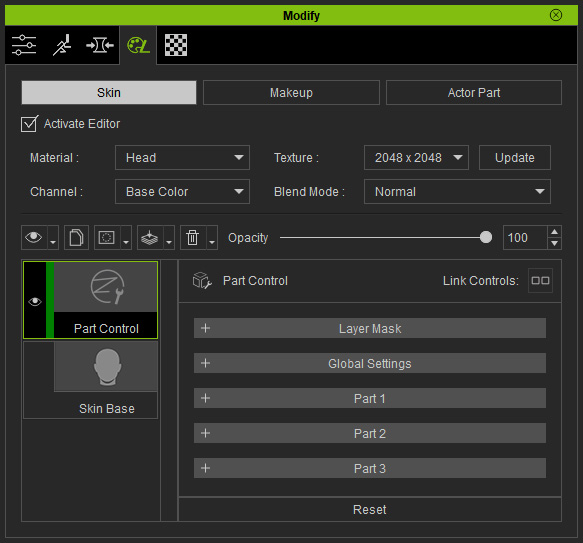This screenshot has width=583, height=543.
Task: Click the mask selection toolbar icon
Action: tap(107, 237)
